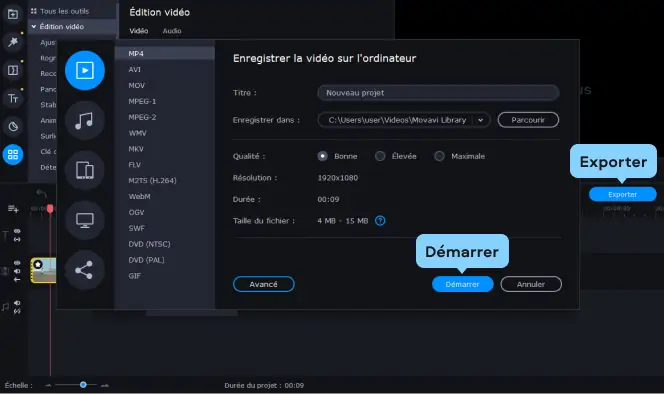Select Élevée quality radio button
This screenshot has width=664, height=394.
tap(380, 156)
